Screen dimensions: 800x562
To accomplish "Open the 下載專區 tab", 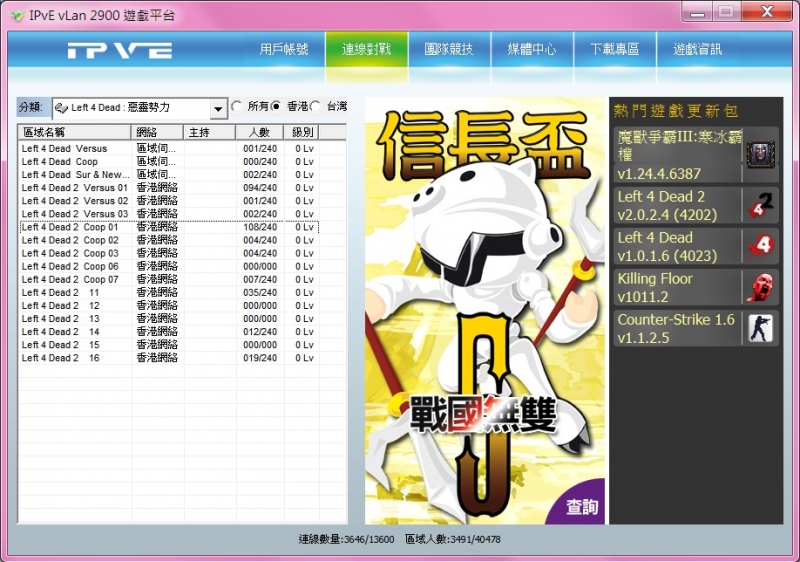I will click(615, 49).
